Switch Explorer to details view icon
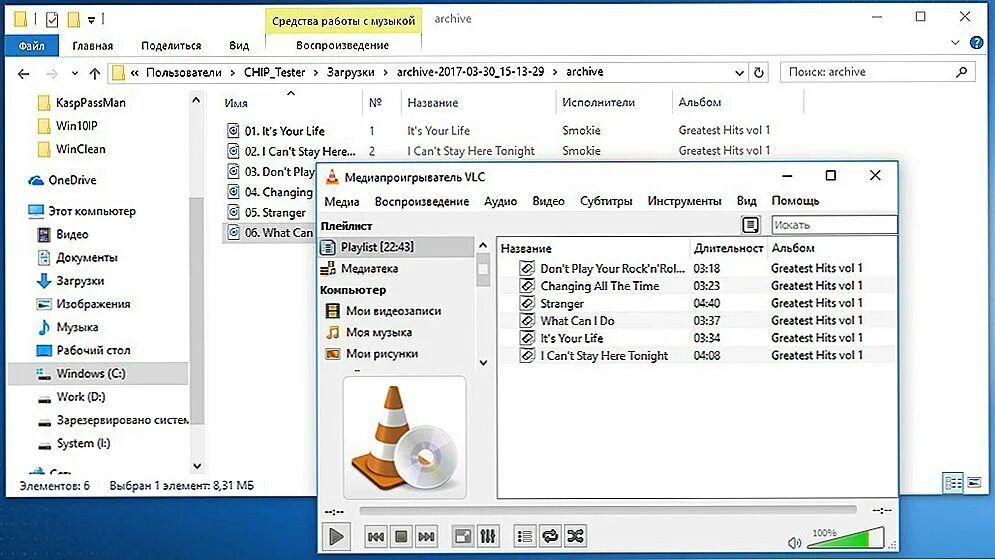 (x=953, y=483)
